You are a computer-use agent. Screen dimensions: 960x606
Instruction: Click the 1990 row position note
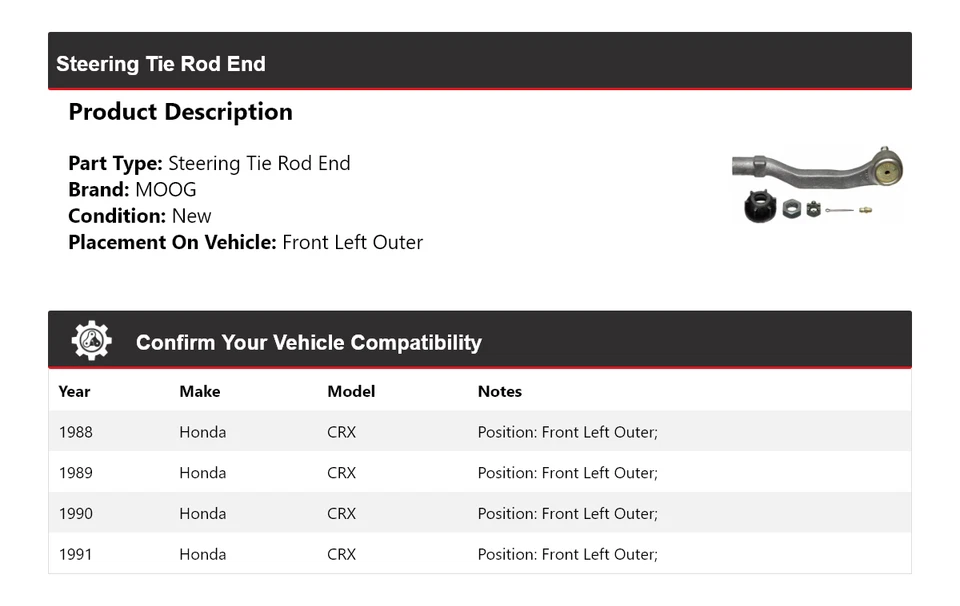click(x=567, y=514)
